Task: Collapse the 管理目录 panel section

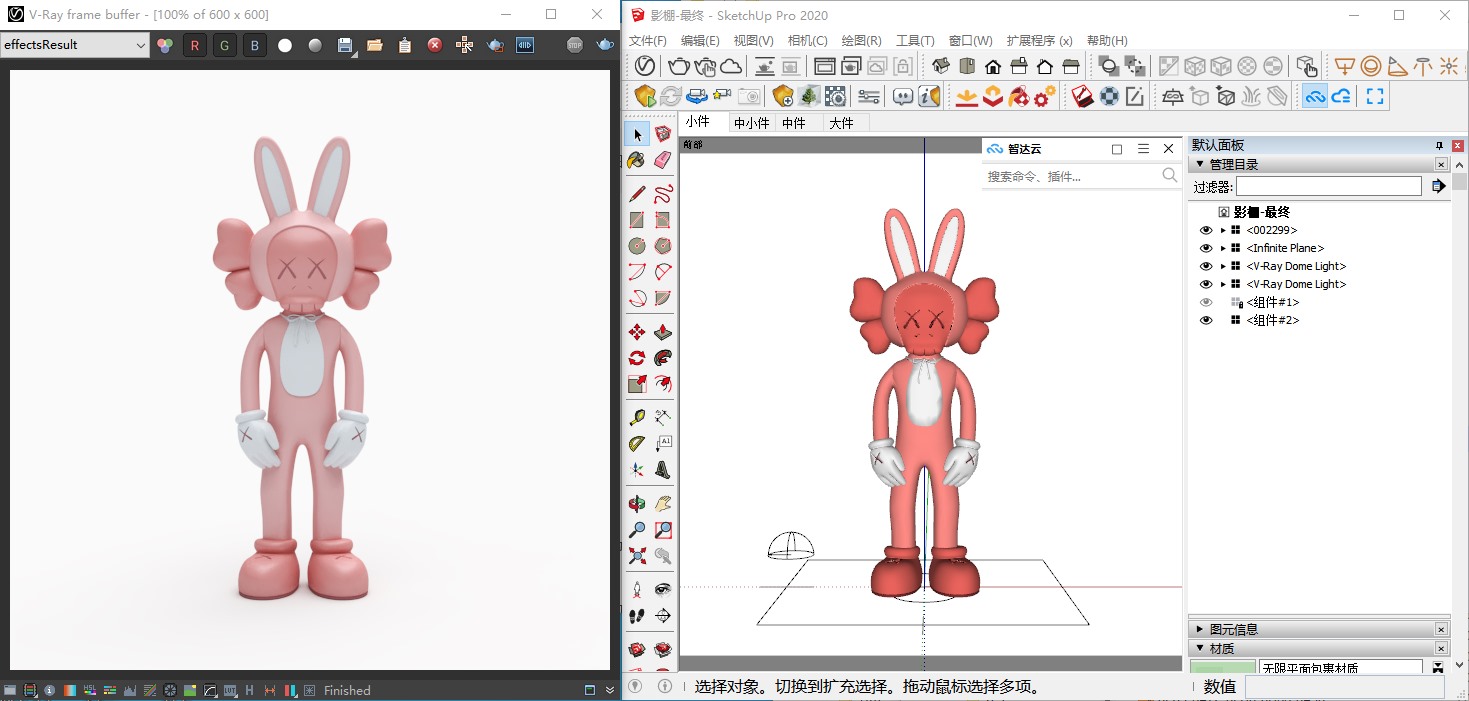Action: (1200, 164)
